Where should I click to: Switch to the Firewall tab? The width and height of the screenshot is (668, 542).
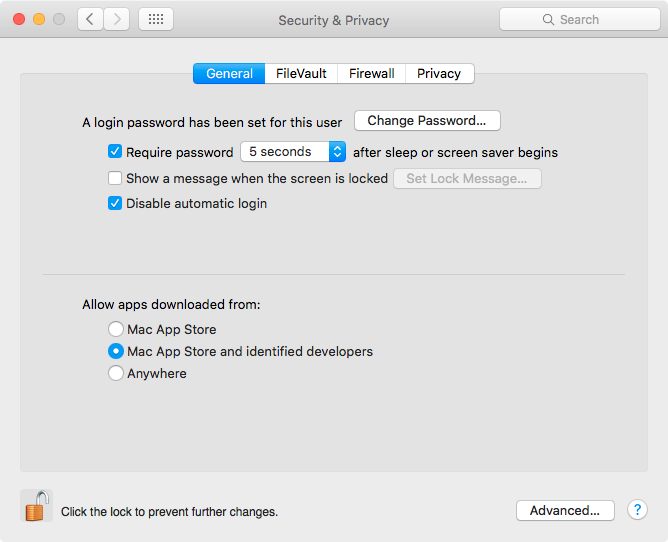tap(371, 74)
